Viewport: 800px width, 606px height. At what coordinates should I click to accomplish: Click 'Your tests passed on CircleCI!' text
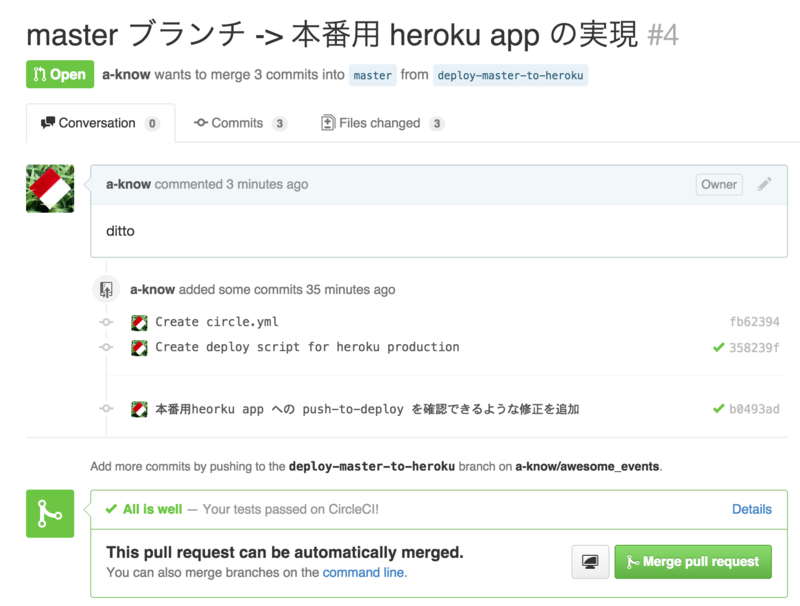pos(291,509)
